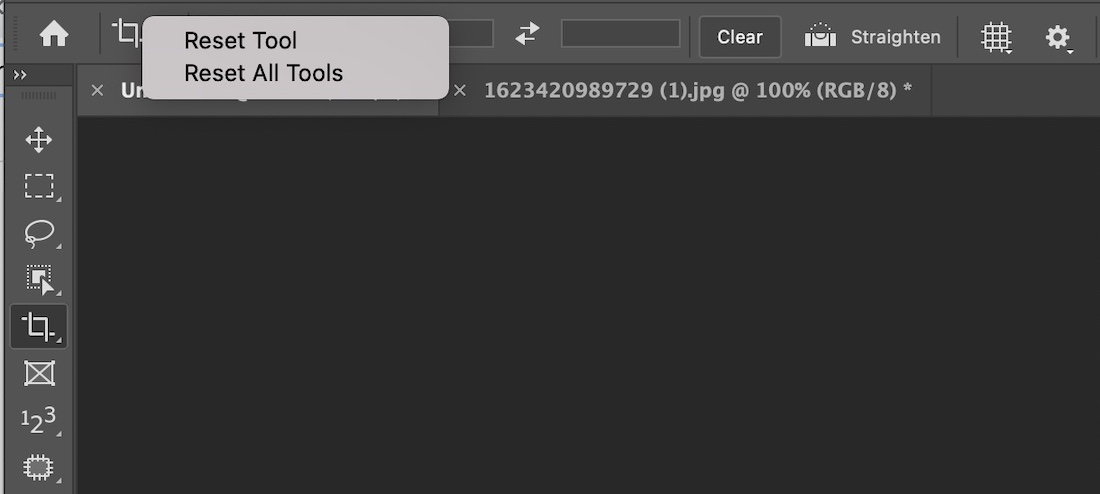This screenshot has height=494, width=1100.
Task: Select the Frame tool
Action: pos(39,373)
